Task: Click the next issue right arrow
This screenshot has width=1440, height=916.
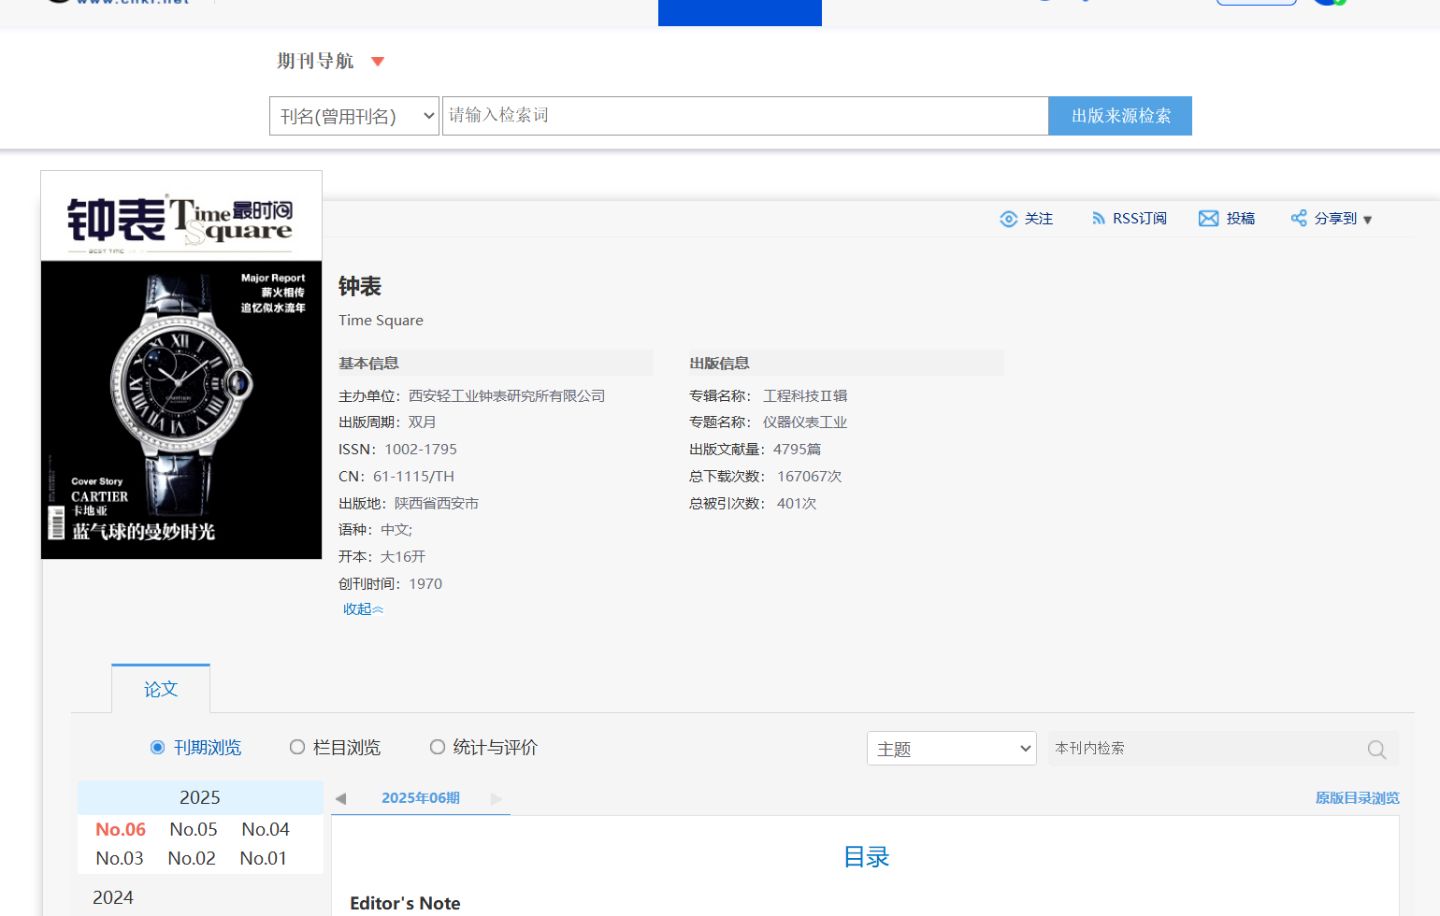Action: pyautogui.click(x=496, y=799)
